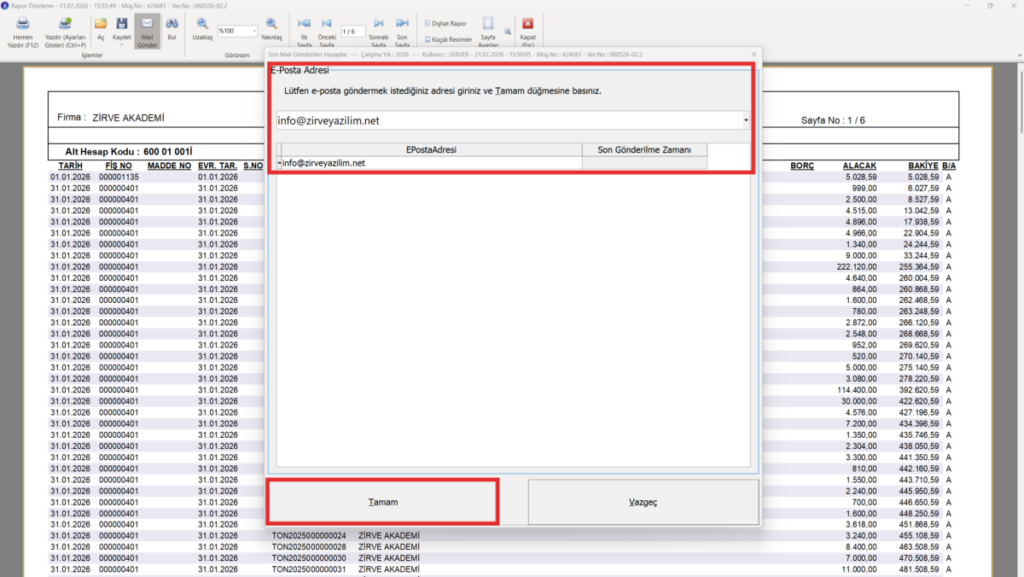1024x577 pixels.
Task: Click the Hemen Yazdır (F12) printer icon
Action: [x=22, y=24]
